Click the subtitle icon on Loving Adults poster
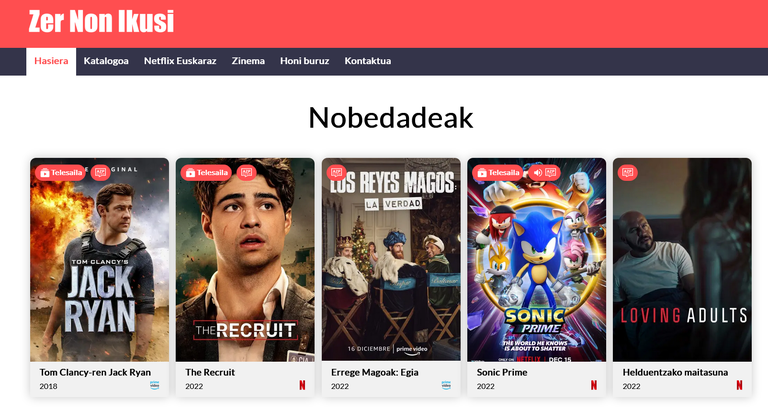This screenshot has height=410, width=768. click(627, 172)
